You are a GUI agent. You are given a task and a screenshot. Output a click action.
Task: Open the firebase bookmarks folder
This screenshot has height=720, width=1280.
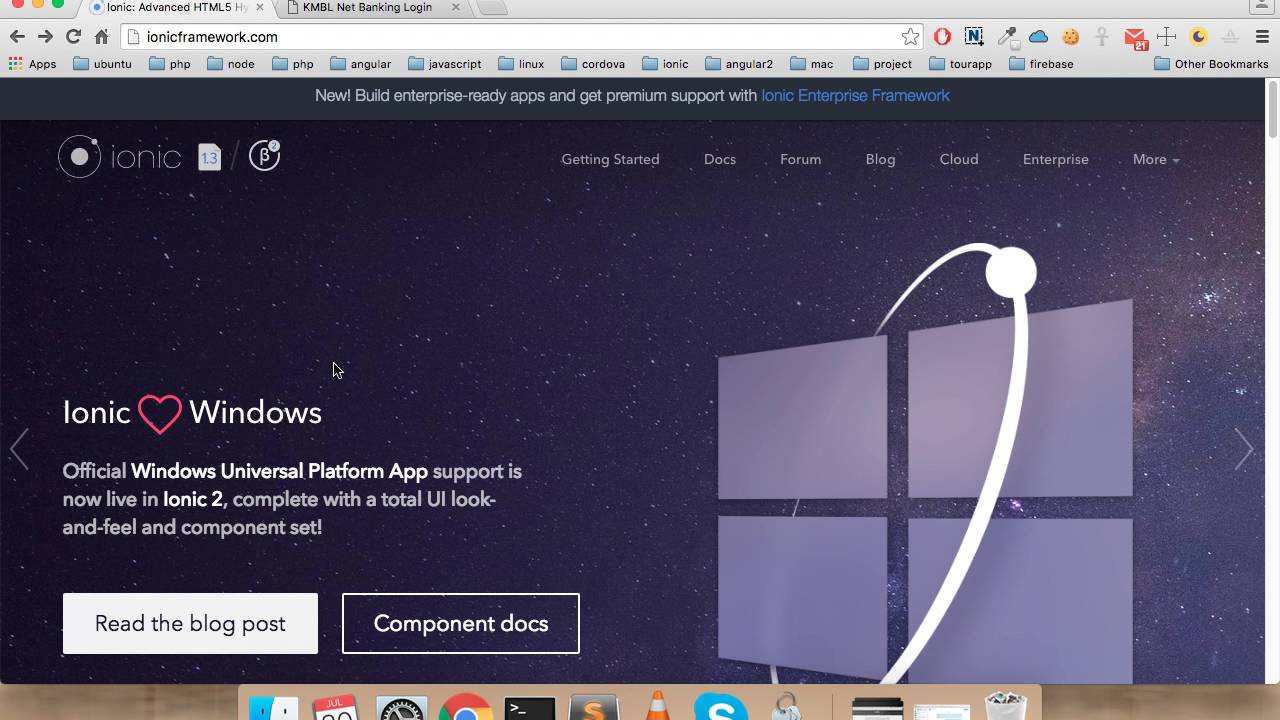pyautogui.click(x=1041, y=64)
